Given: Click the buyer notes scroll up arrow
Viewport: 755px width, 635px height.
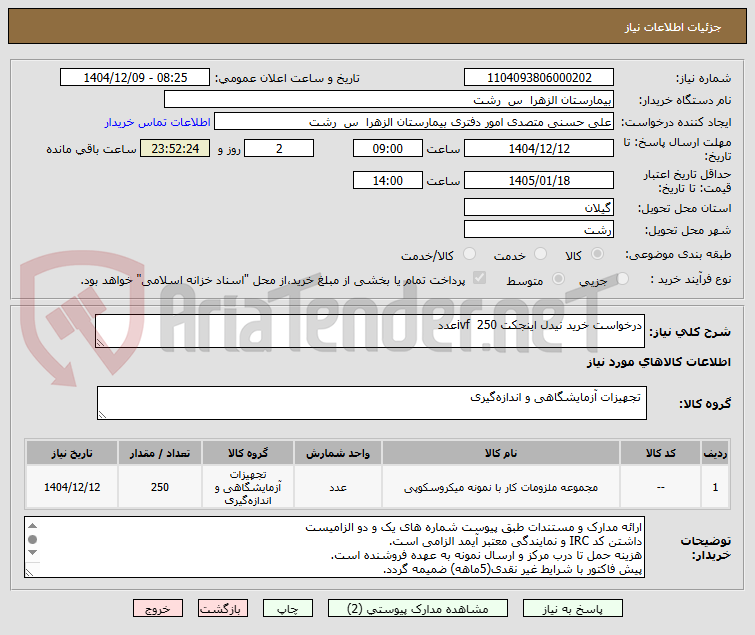Looking at the screenshot, I should 32,526.
